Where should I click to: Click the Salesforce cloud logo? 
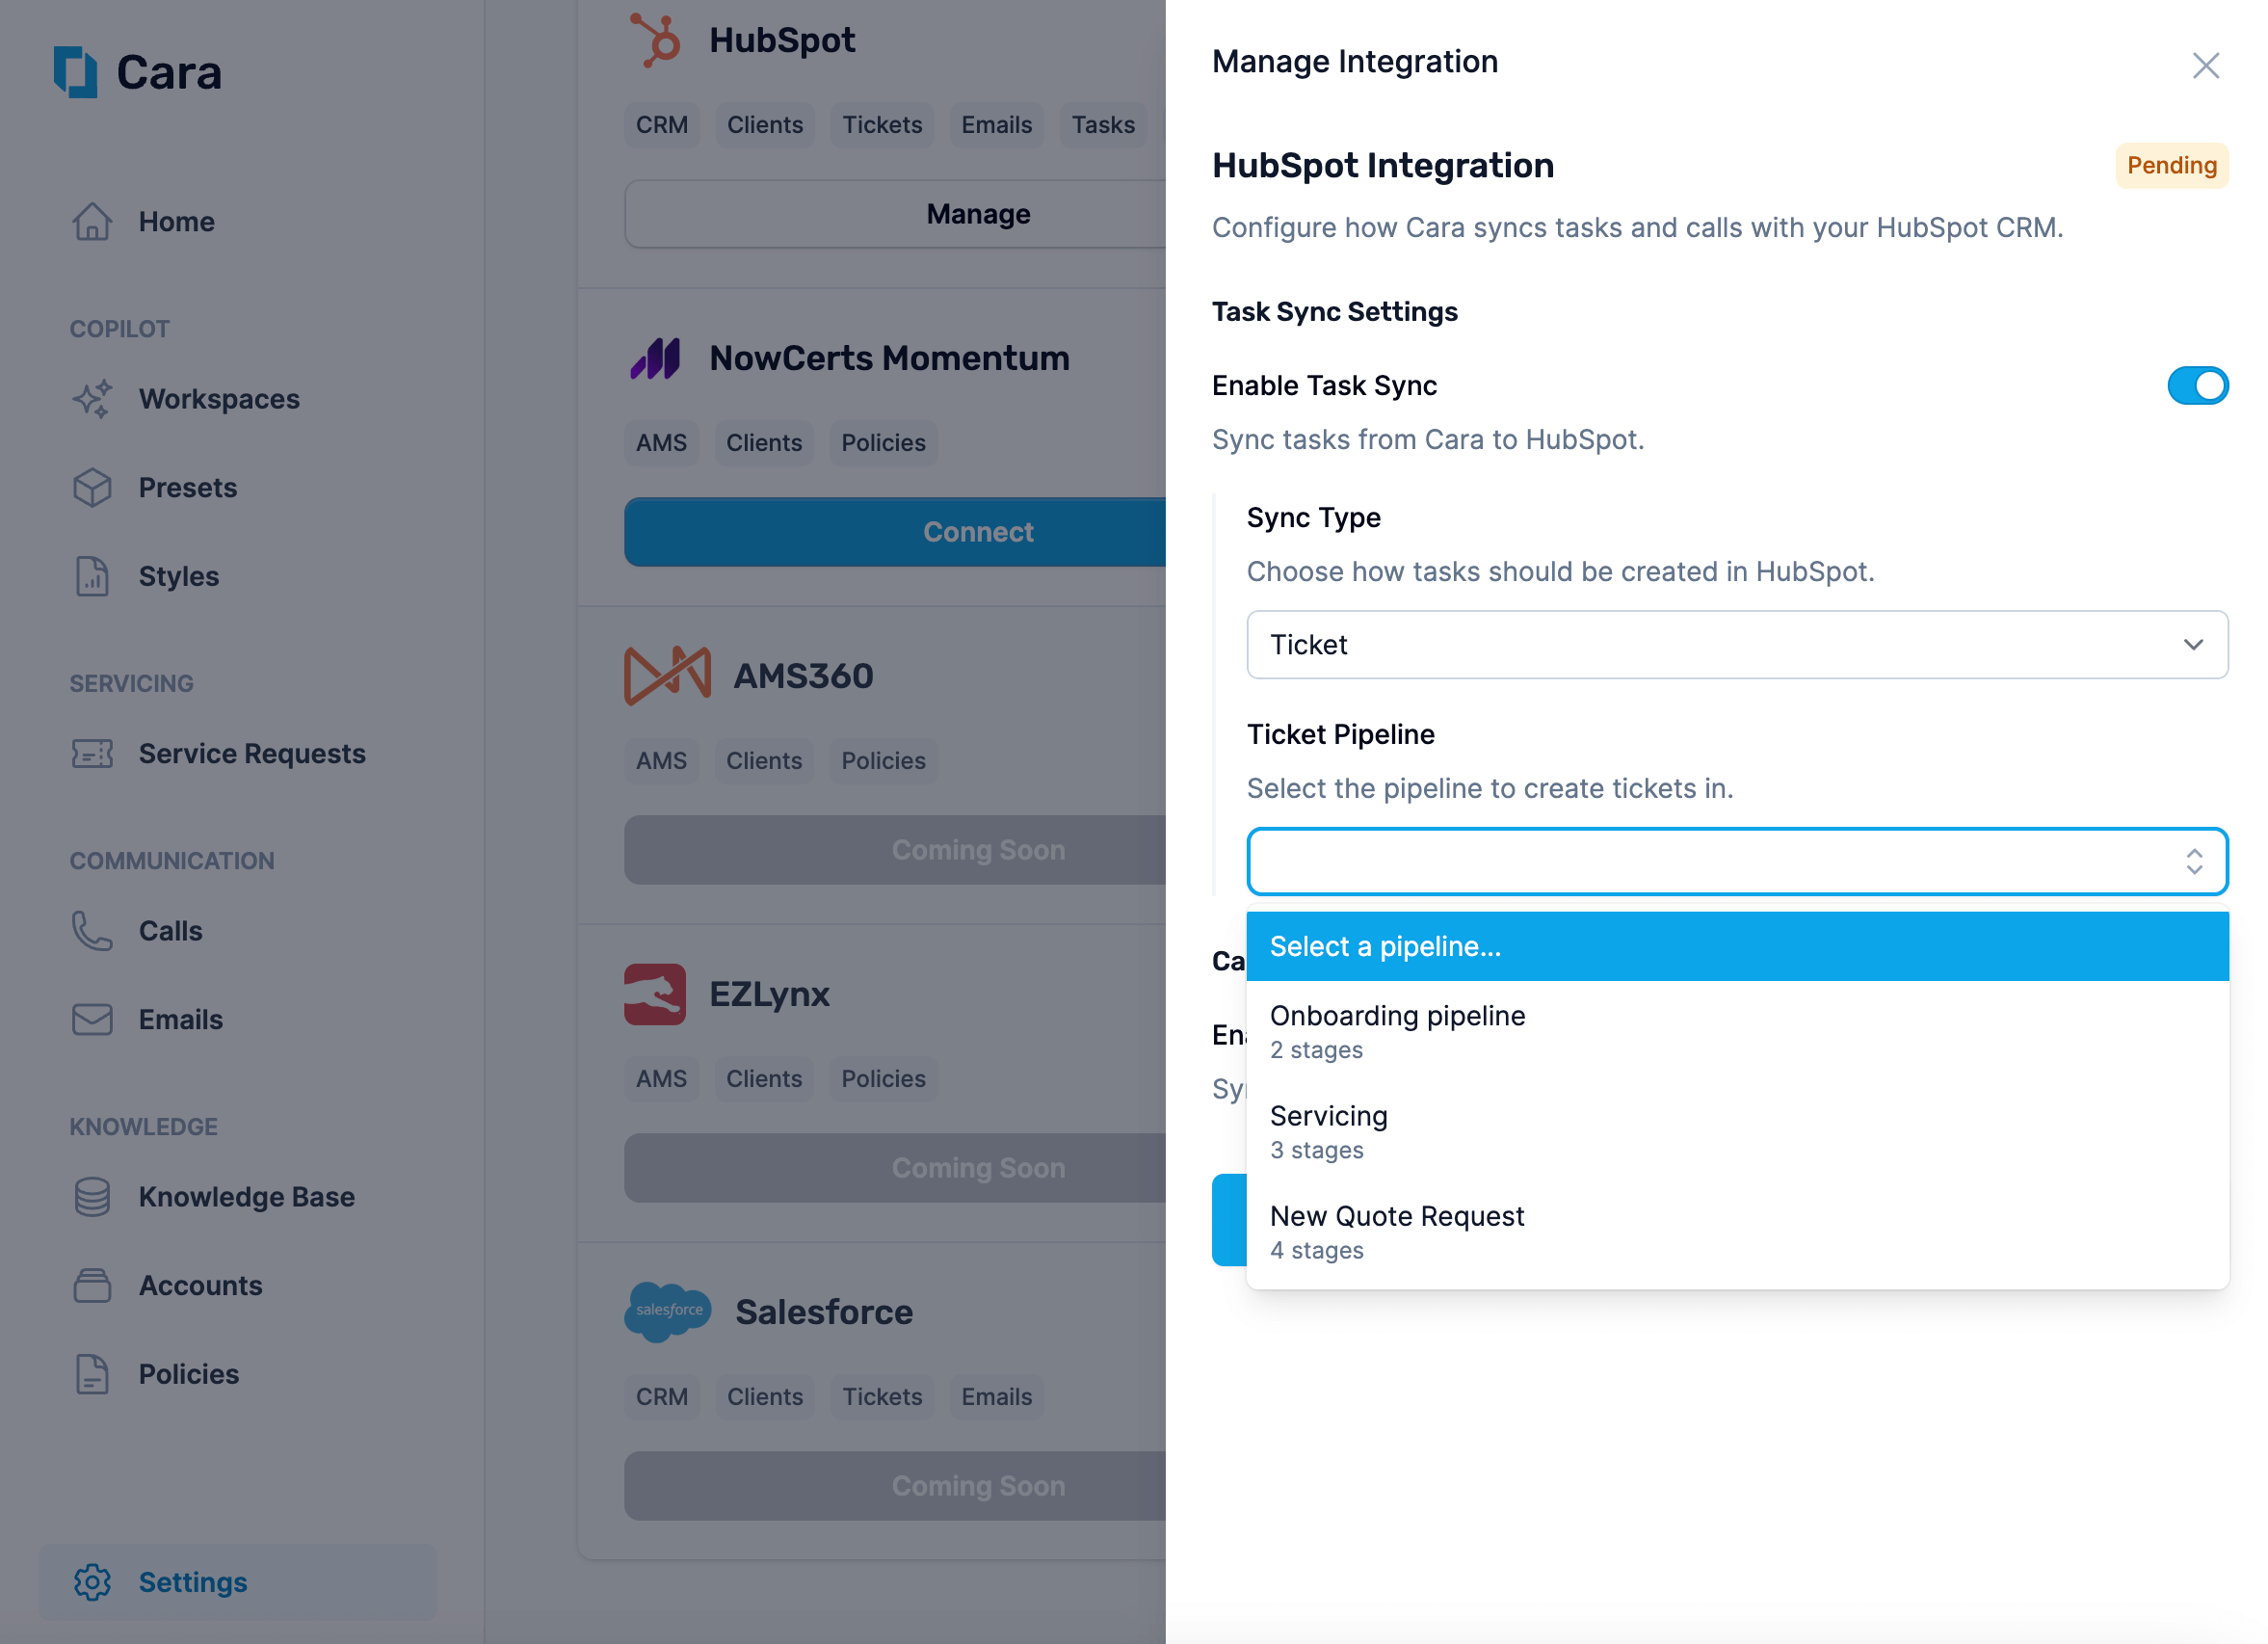(x=667, y=1312)
